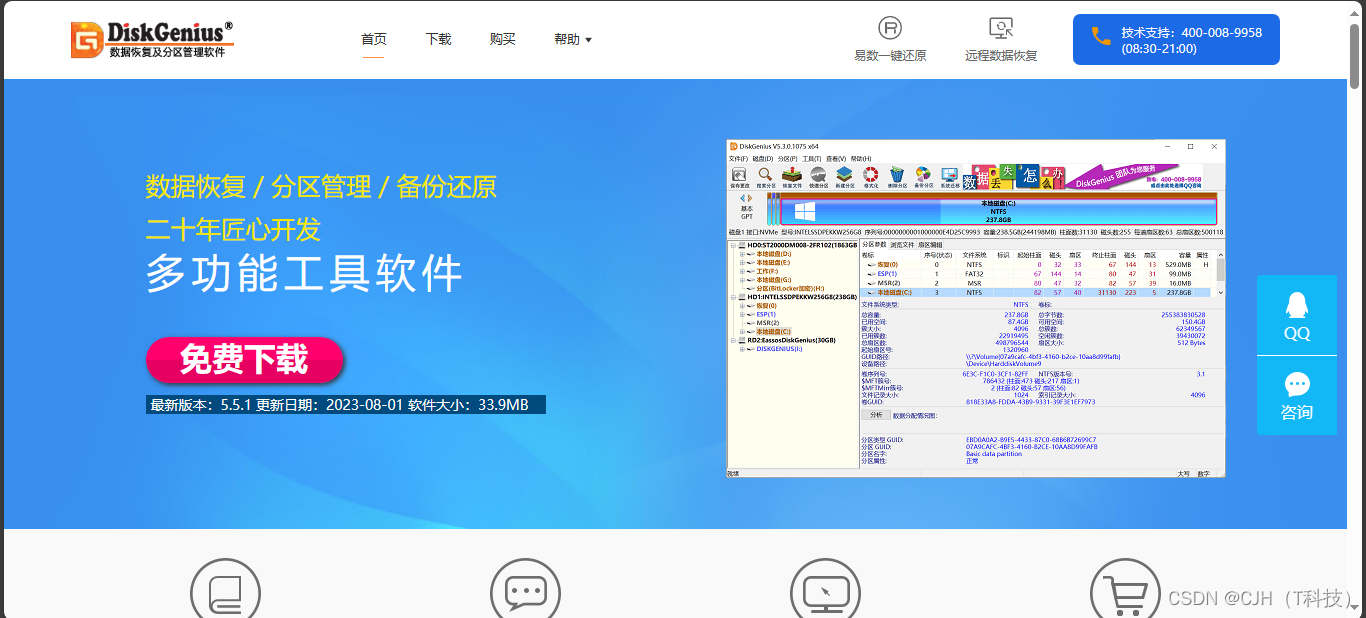Click the shopping cart icon in the bottom row
Viewport: 1366px width, 618px height.
click(x=1125, y=592)
